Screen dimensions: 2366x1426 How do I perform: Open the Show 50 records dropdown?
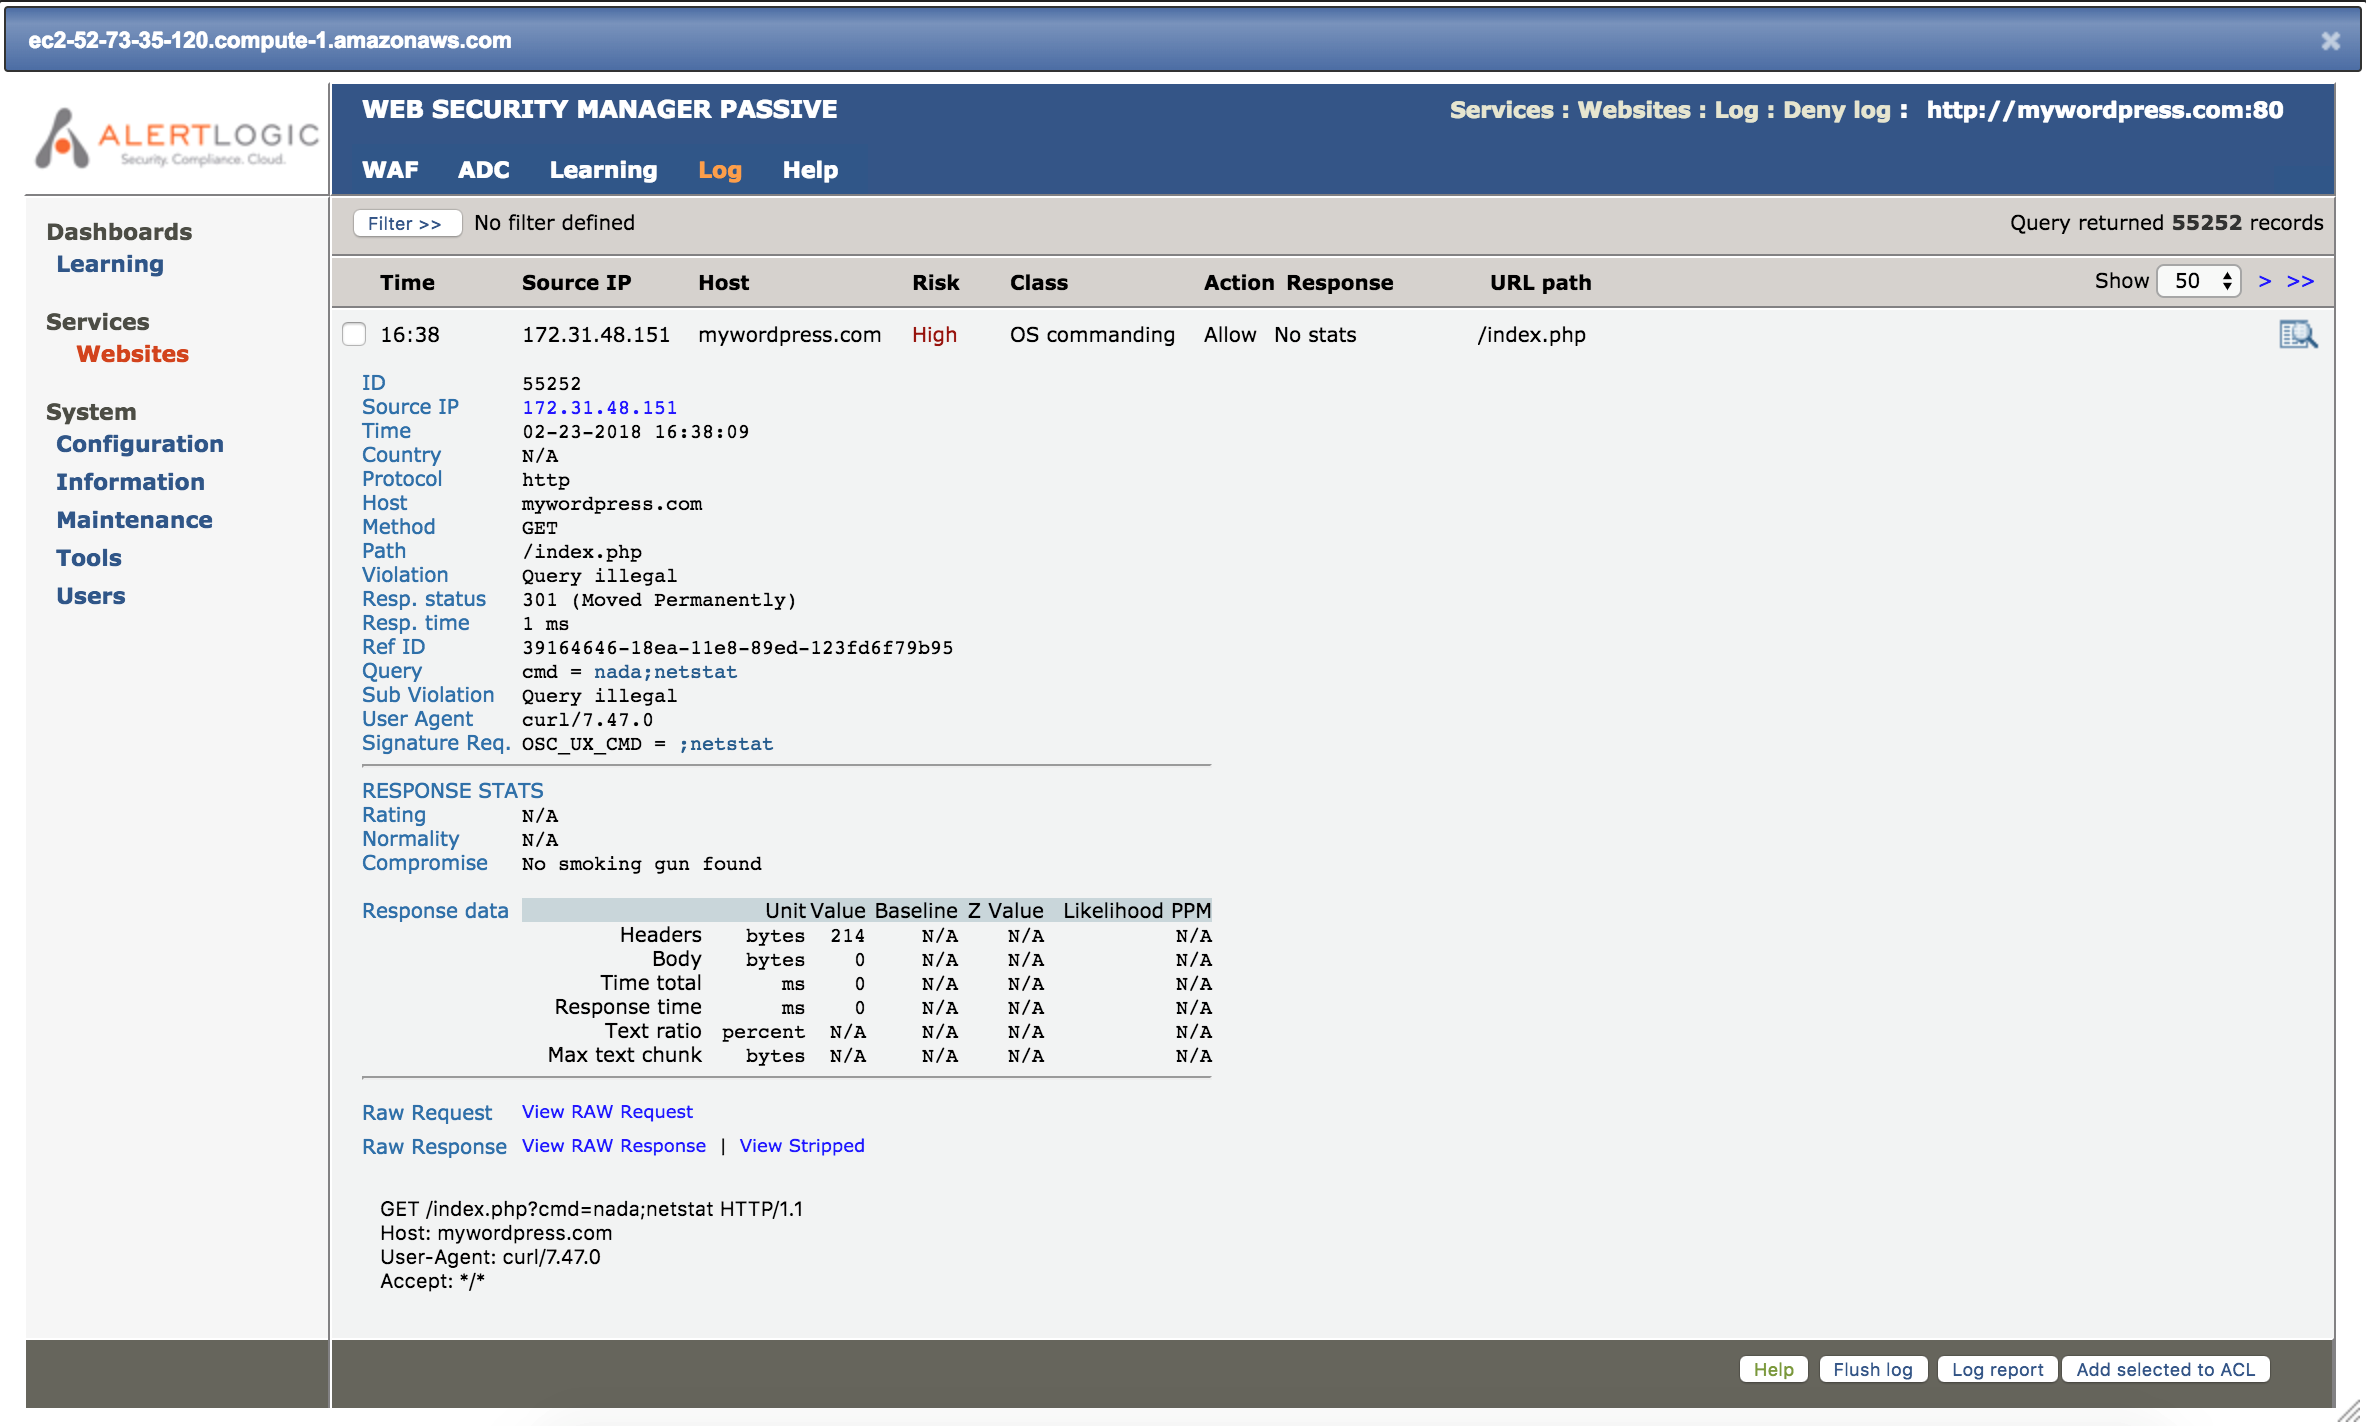2199,281
